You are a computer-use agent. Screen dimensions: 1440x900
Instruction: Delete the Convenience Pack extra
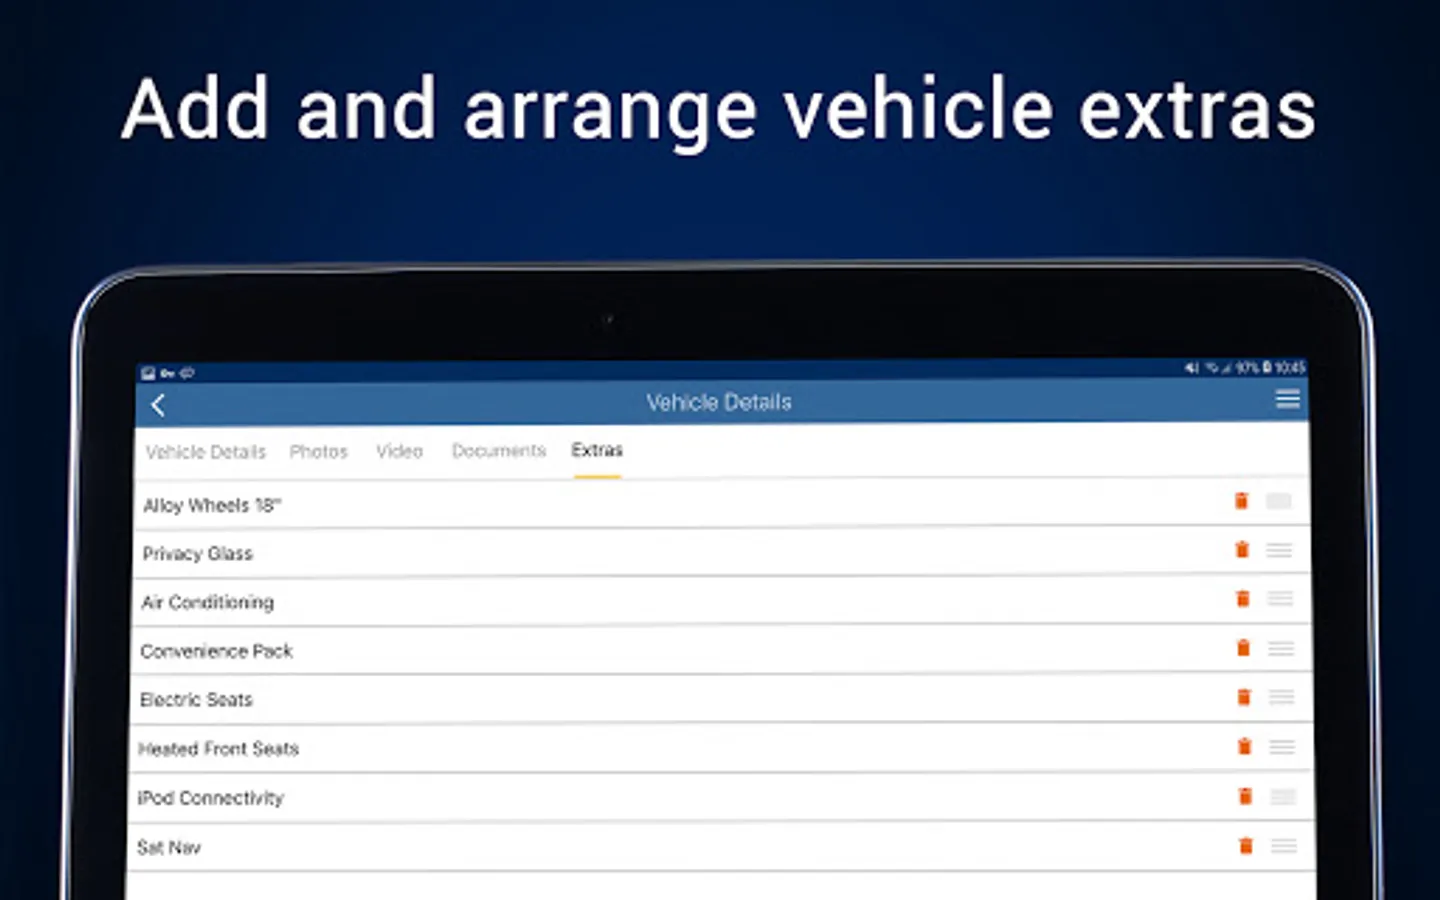[x=1243, y=647]
